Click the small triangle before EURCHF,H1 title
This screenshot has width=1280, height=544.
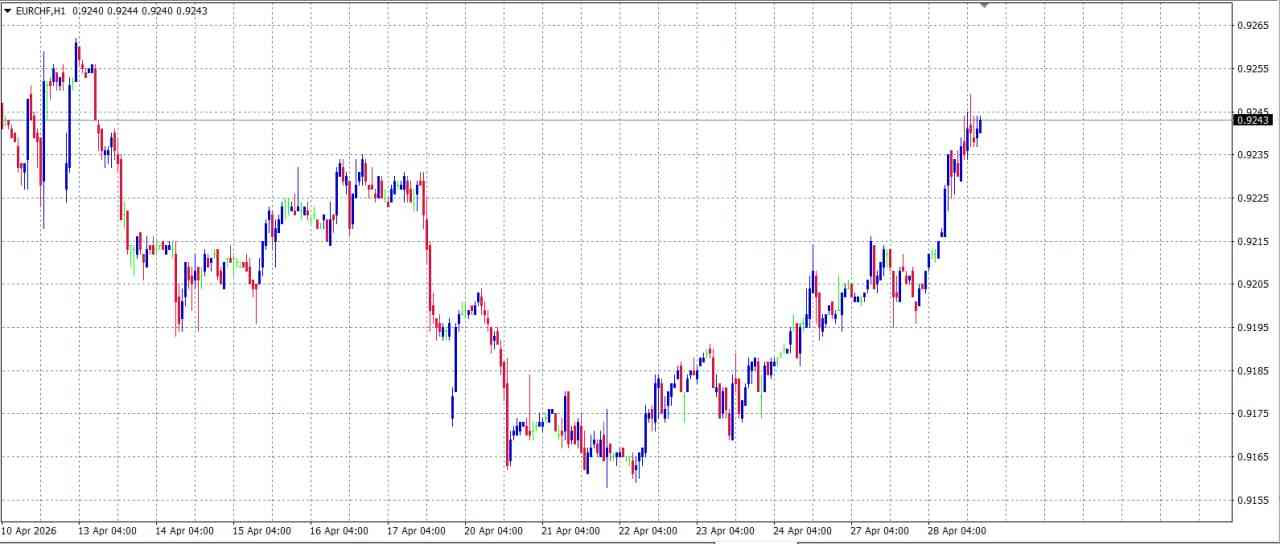coord(8,11)
